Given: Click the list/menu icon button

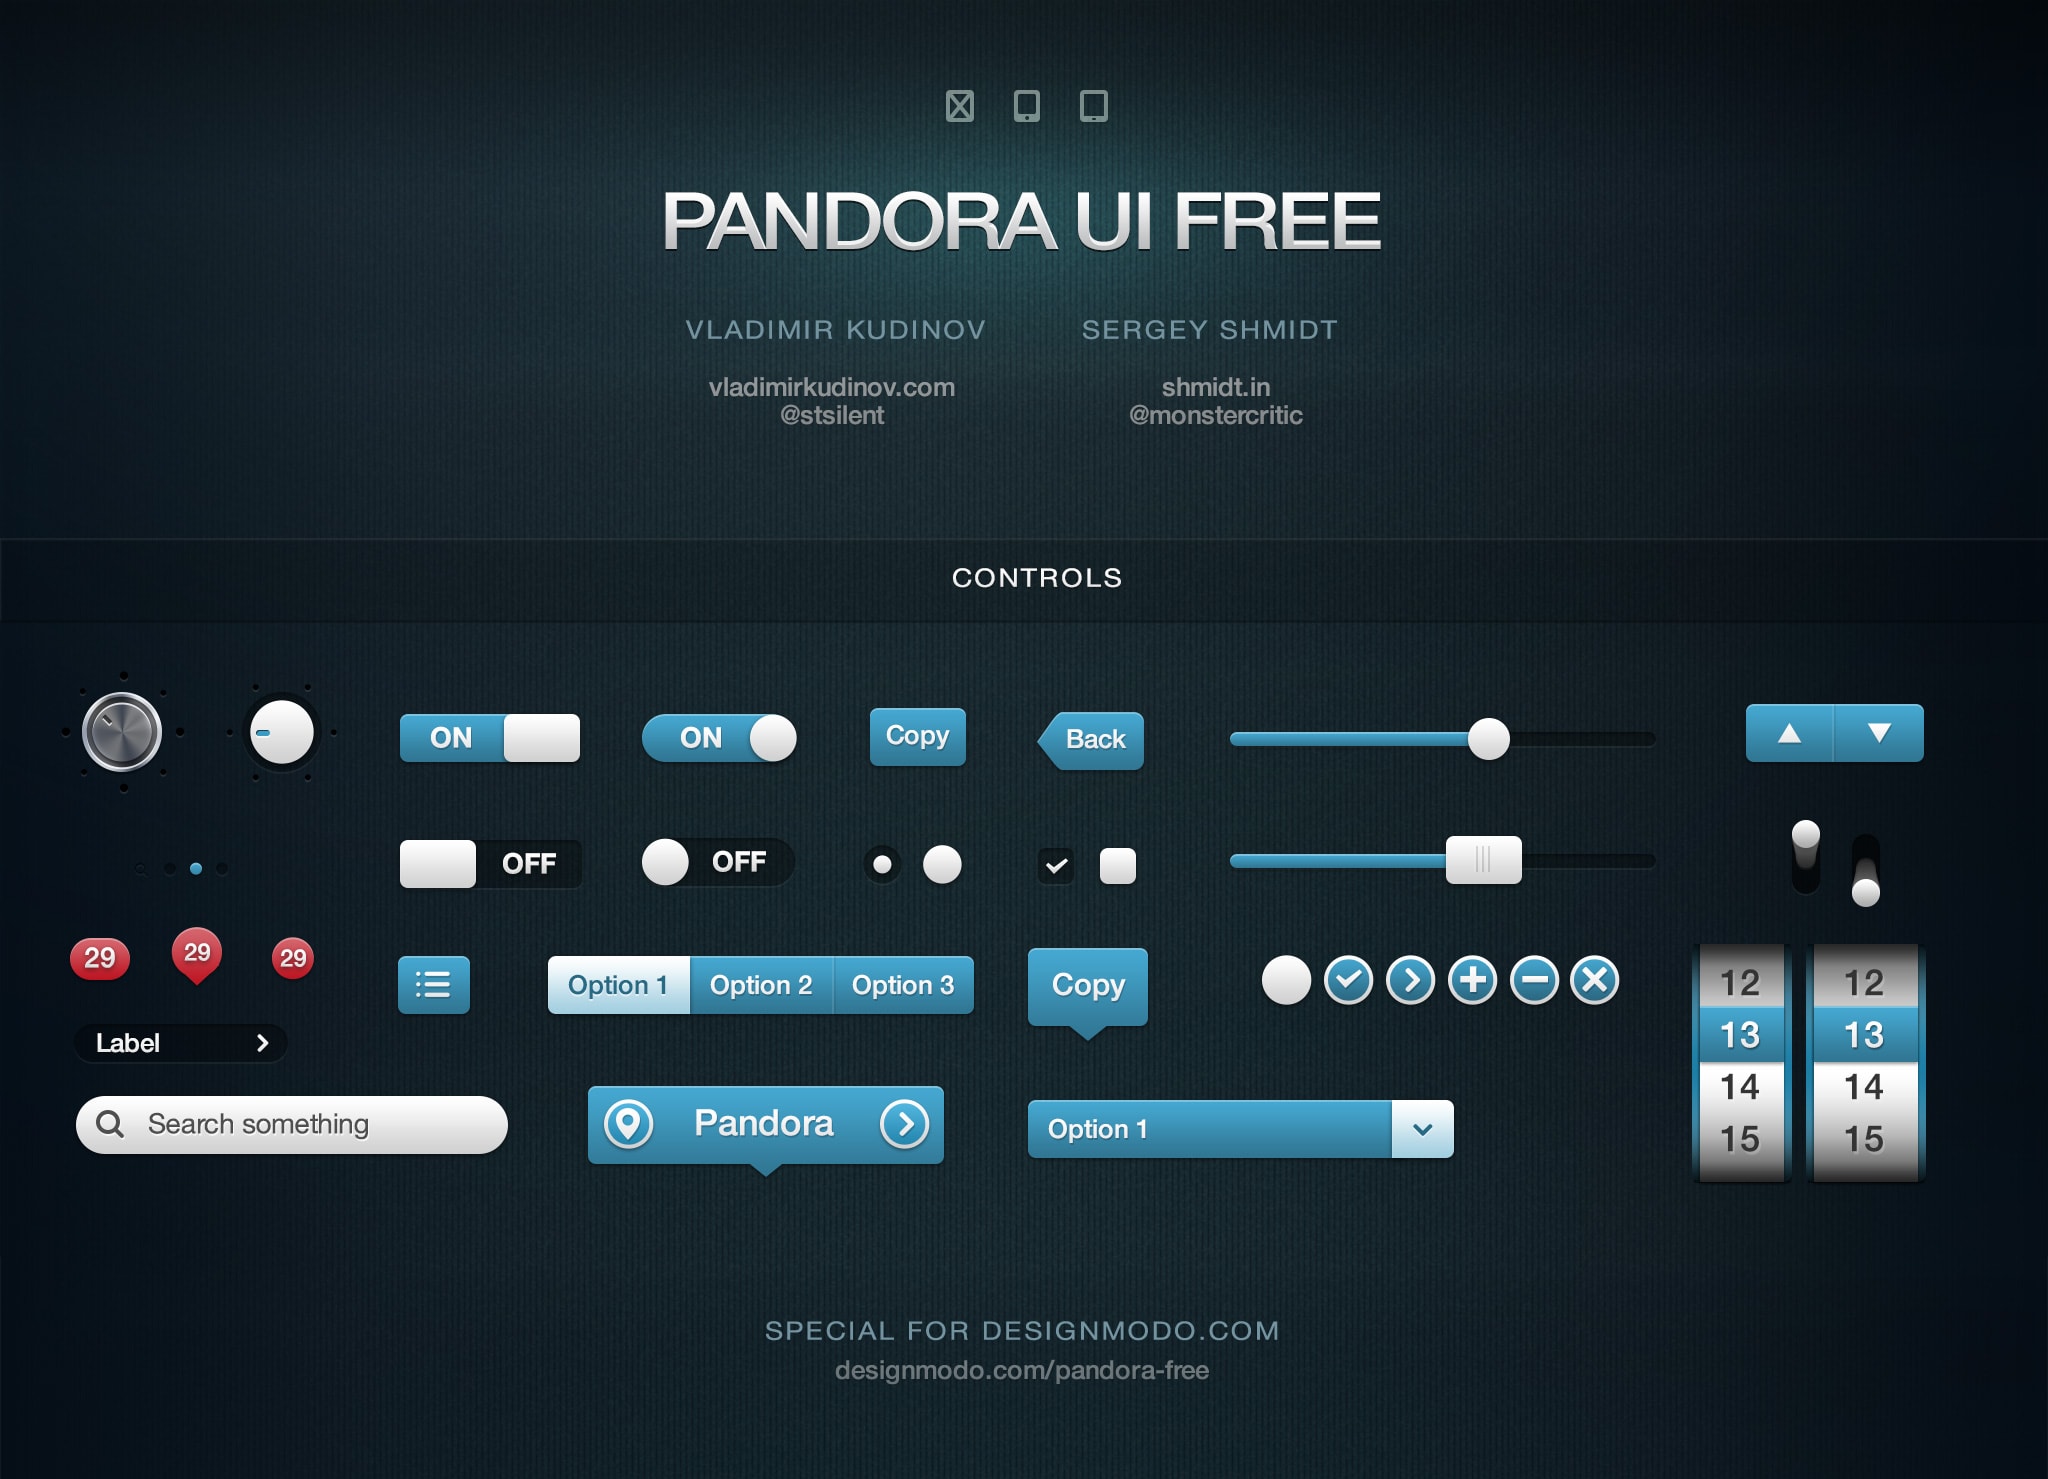Looking at the screenshot, I should tap(431, 983).
